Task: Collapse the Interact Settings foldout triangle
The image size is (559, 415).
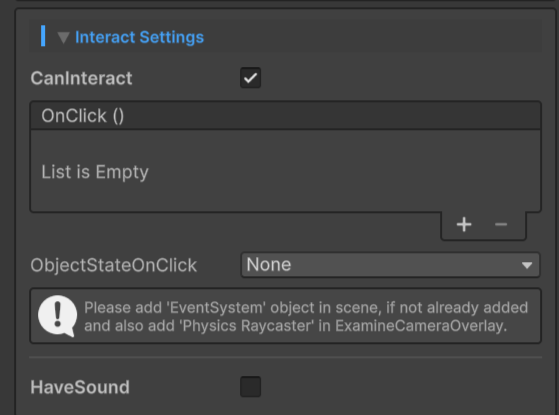Action: click(63, 37)
